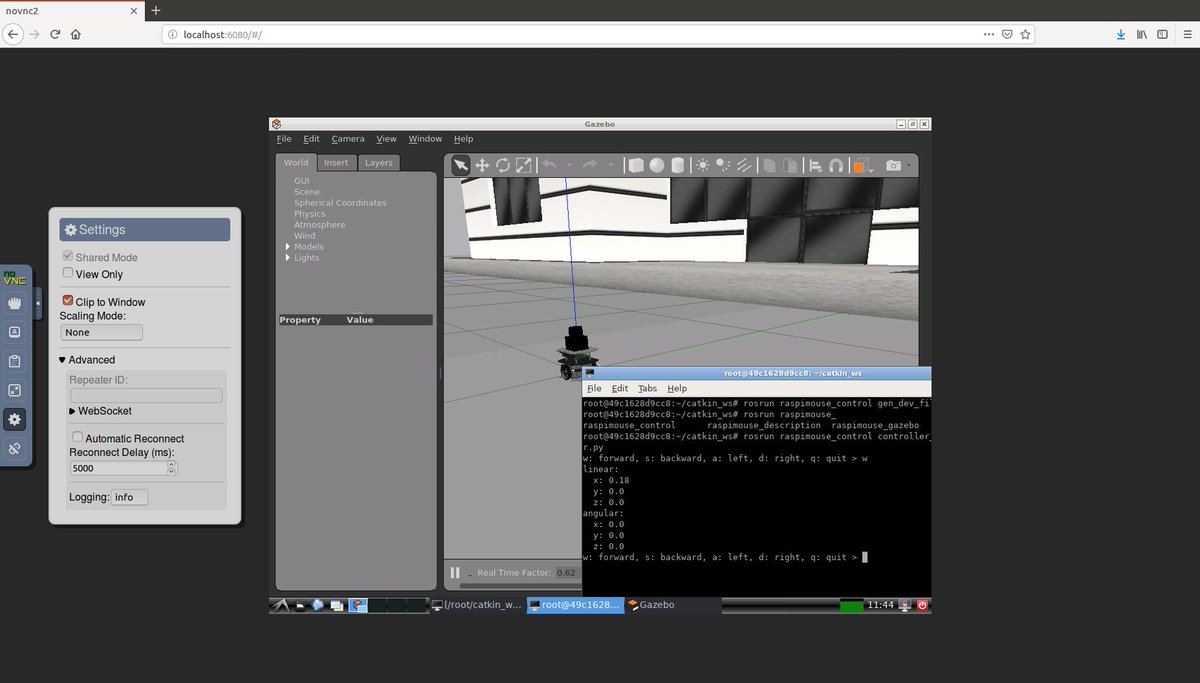
Task: Open the screenshot dropdown arrow
Action: (908, 166)
